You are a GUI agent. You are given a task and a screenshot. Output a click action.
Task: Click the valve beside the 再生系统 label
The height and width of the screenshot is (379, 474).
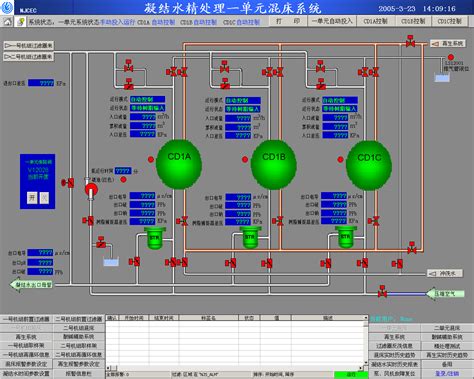(410, 41)
